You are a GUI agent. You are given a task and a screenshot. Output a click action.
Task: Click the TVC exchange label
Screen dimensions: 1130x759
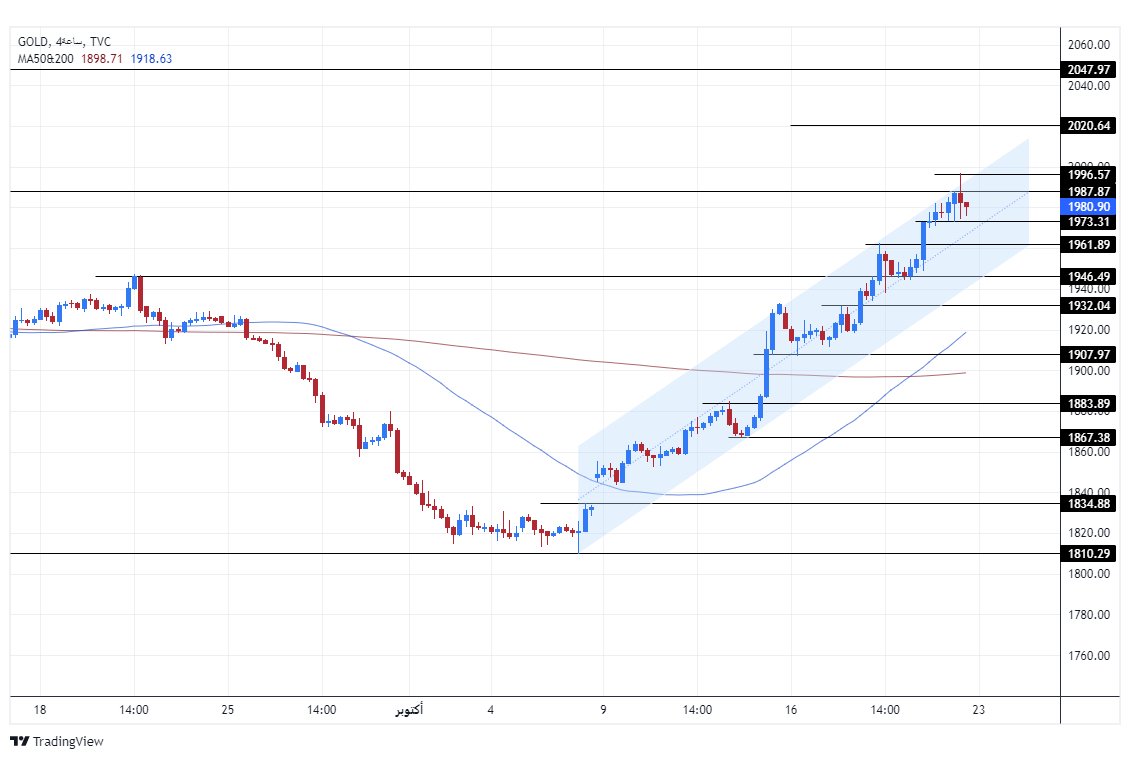100,42
